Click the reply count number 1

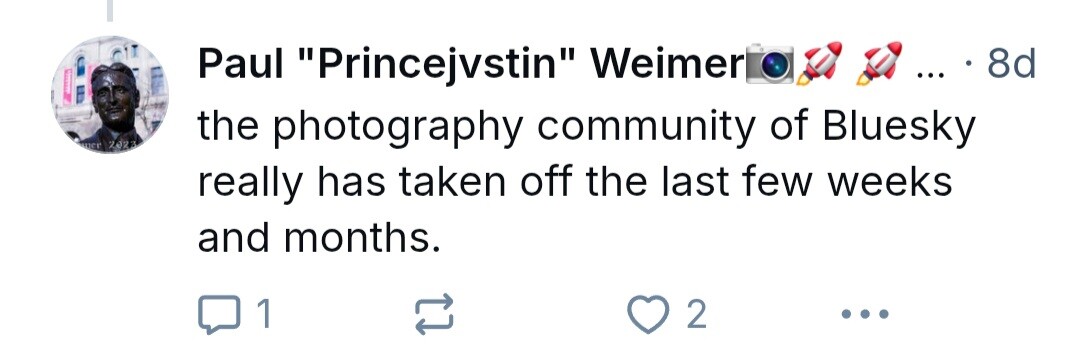[262, 315]
